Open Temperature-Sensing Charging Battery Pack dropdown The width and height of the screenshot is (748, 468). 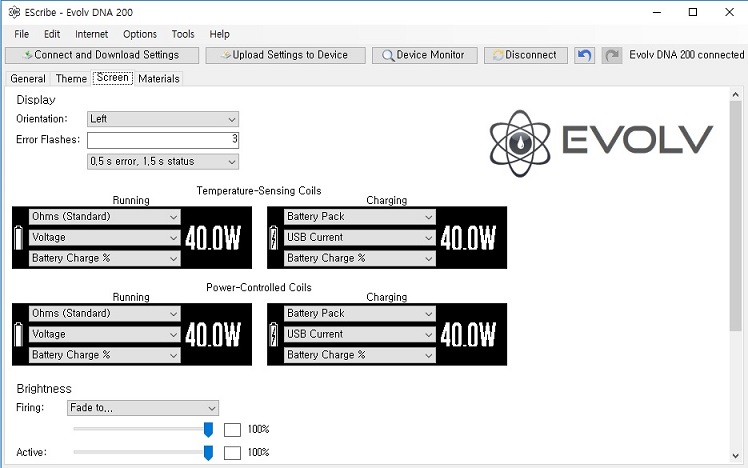(360, 217)
